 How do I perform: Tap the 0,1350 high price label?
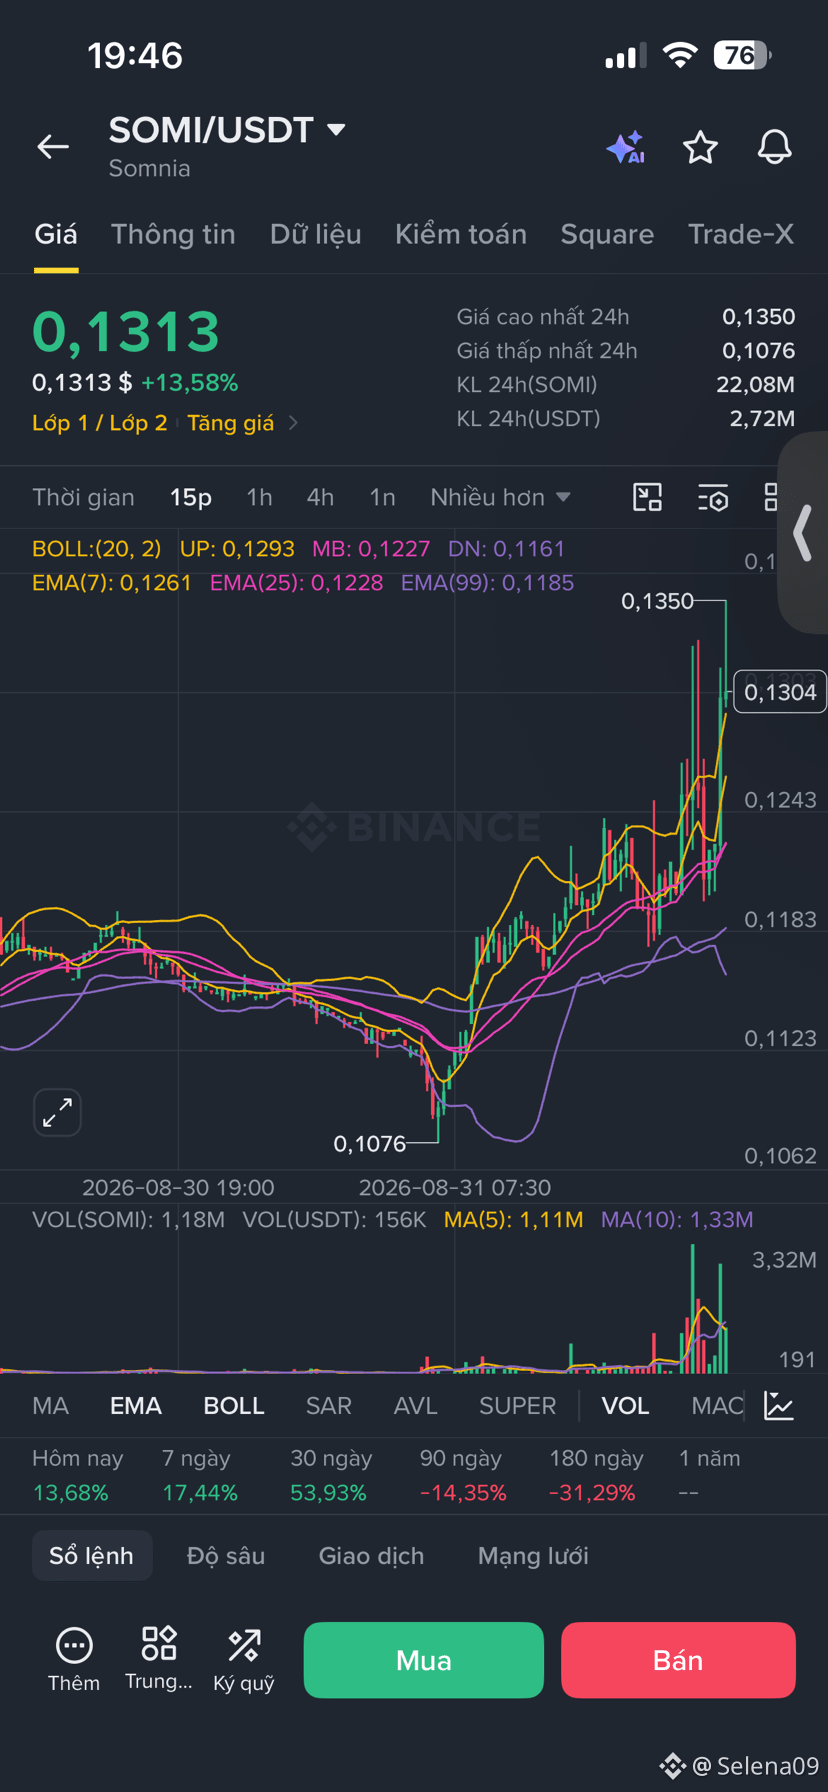pos(657,601)
